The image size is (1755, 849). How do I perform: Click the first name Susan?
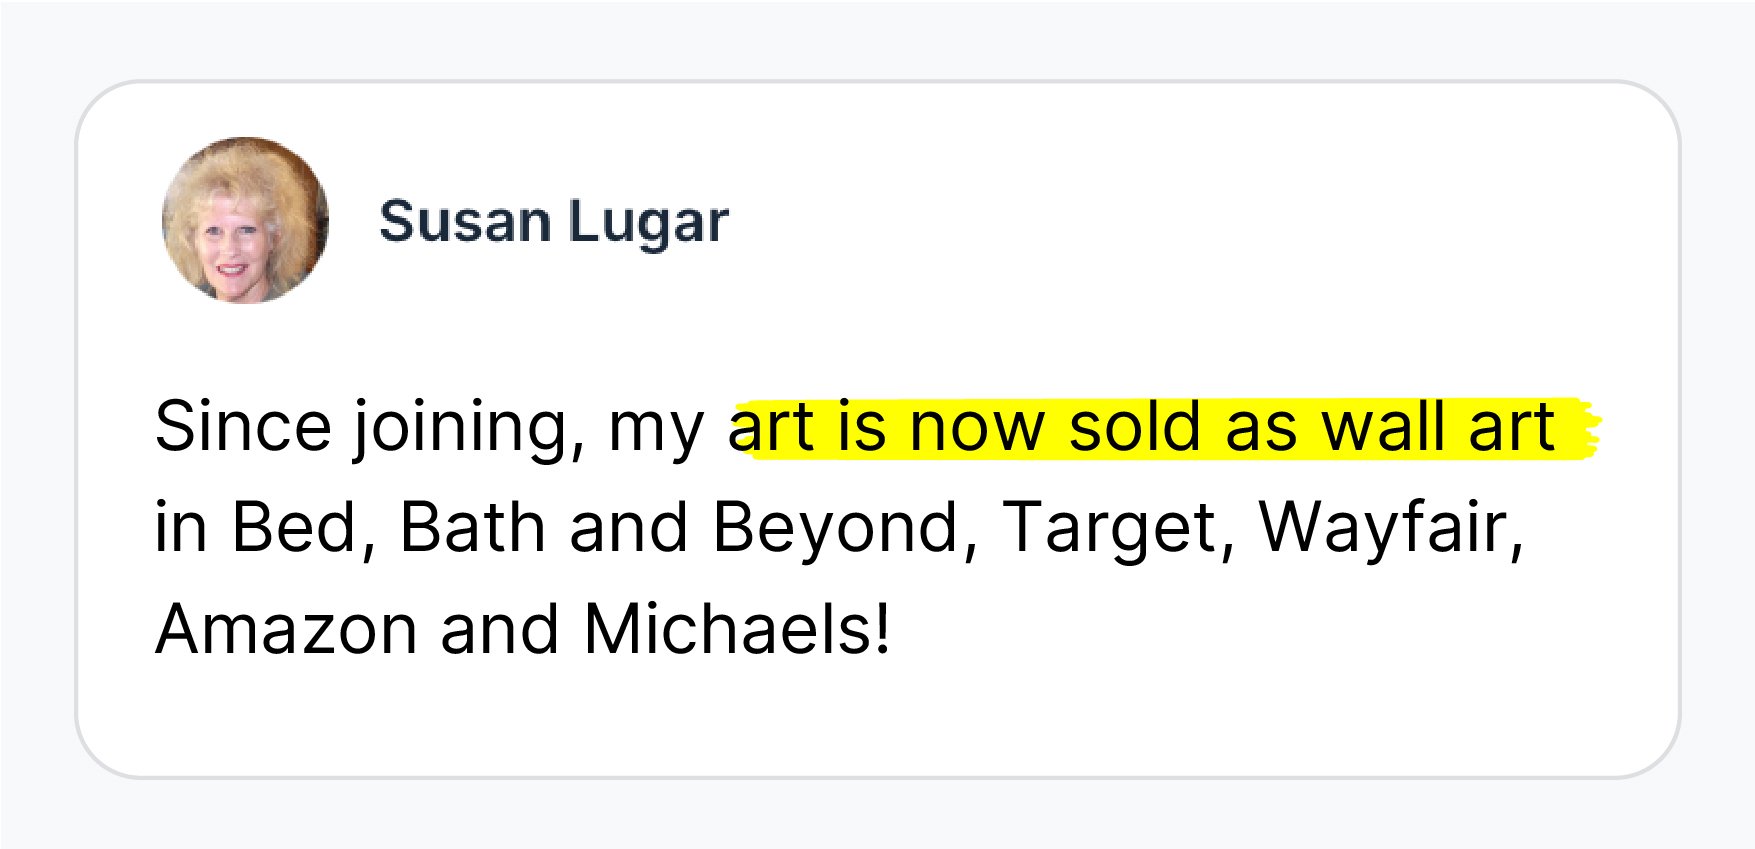click(x=465, y=222)
